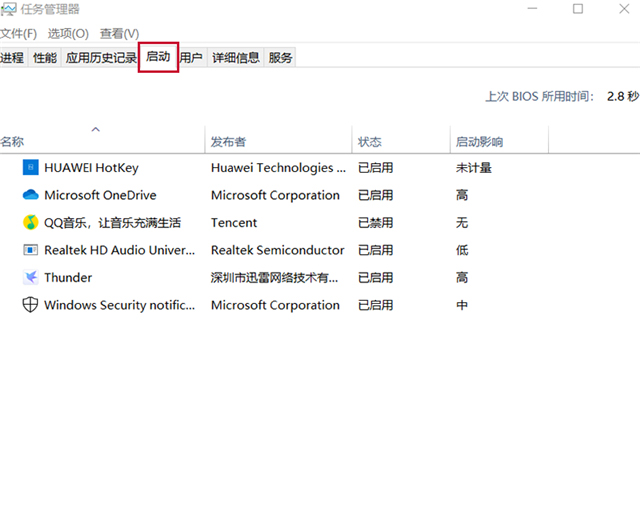Switch to the 应用历史记录 tab
Image resolution: width=640 pixels, height=520 pixels.
pyautogui.click(x=101, y=58)
